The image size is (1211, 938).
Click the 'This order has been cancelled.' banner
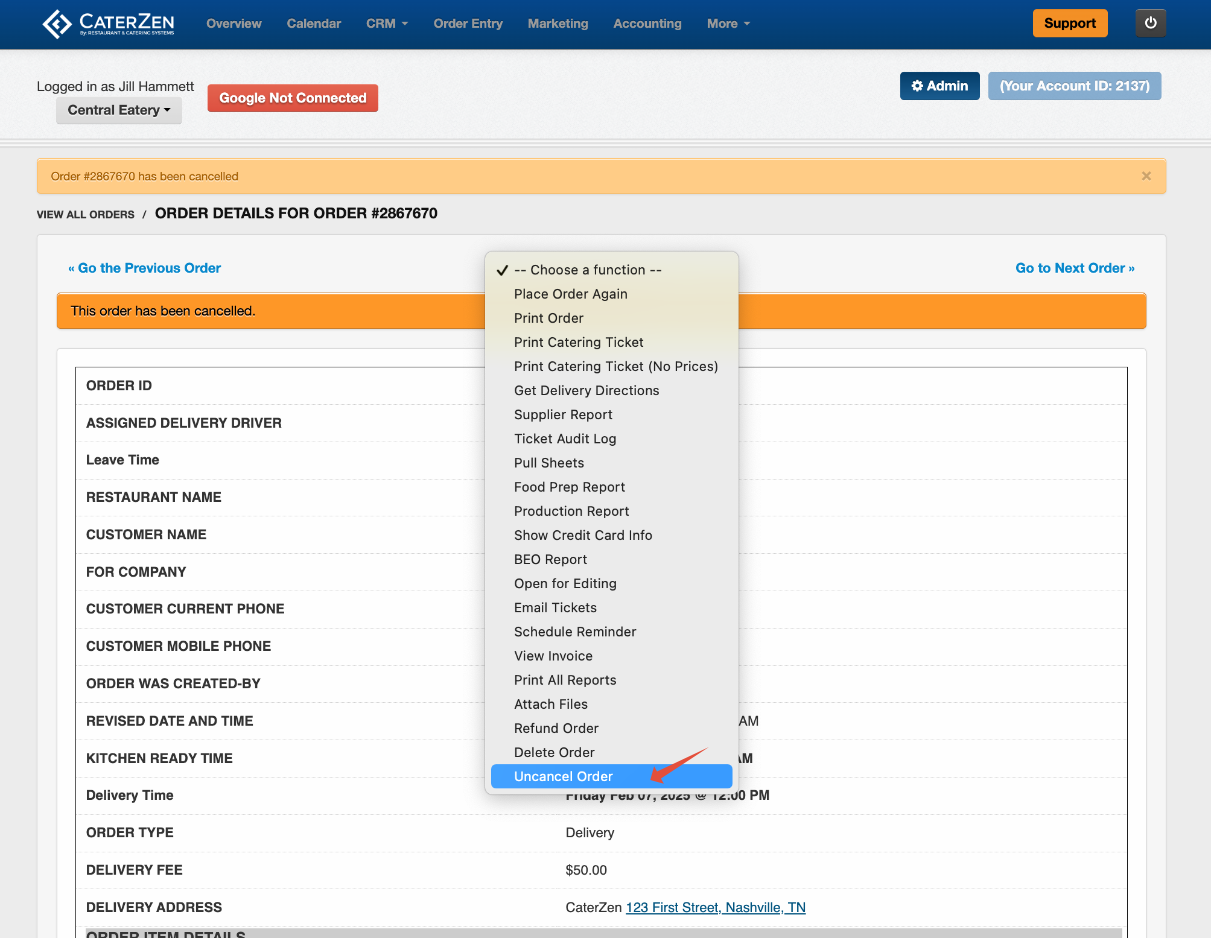601,311
